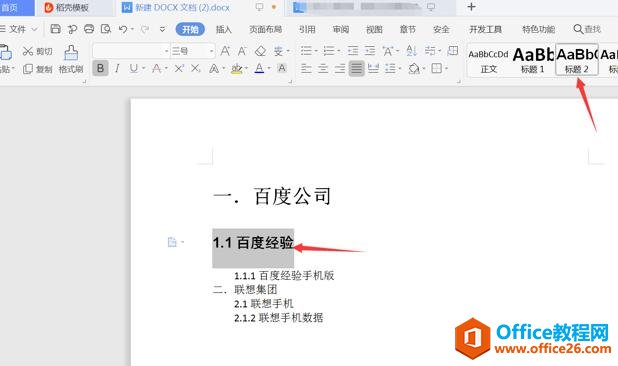Apply the 标题 1 style

coord(533,60)
